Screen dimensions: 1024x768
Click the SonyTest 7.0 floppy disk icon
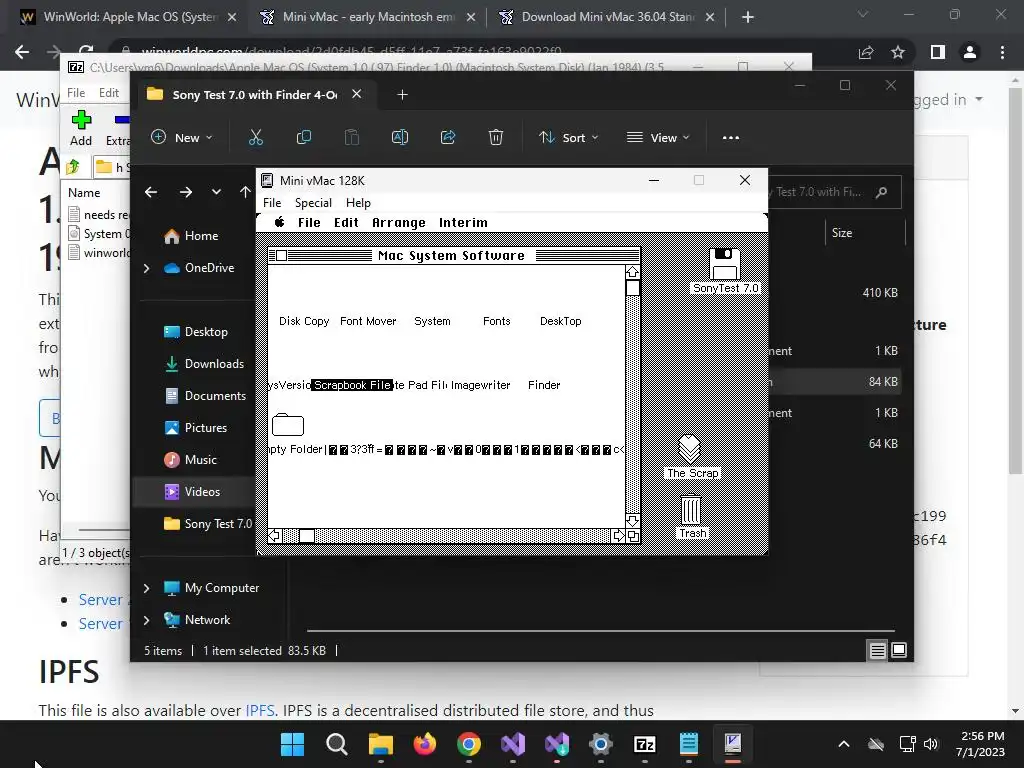pyautogui.click(x=725, y=264)
